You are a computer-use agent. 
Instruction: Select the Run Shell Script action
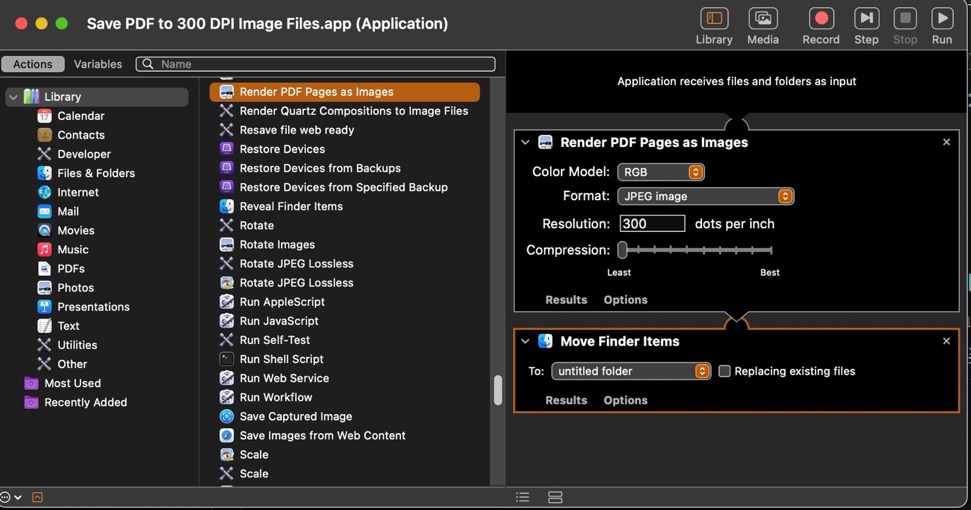281,359
